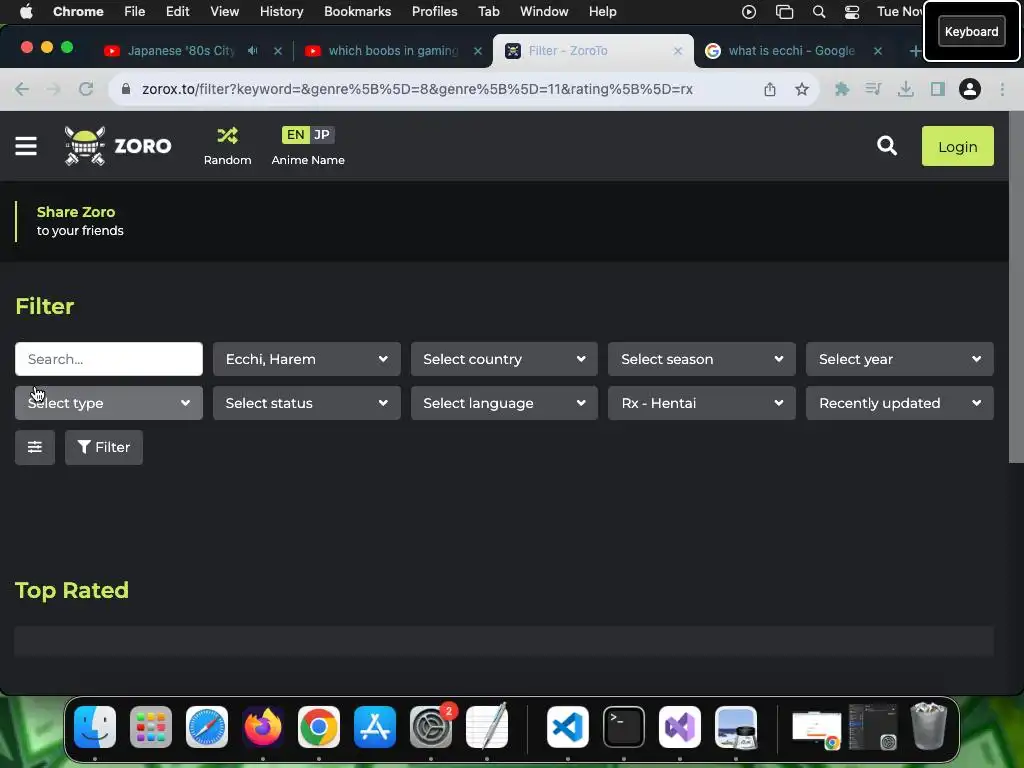Open macOS Control Center icon

click(x=852, y=12)
